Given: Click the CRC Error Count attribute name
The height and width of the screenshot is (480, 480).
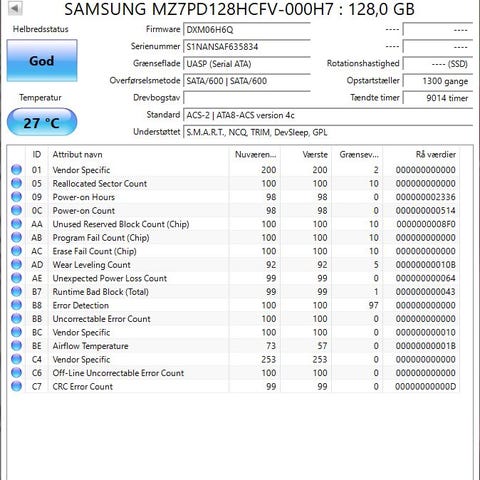Looking at the screenshot, I should 83,386.
